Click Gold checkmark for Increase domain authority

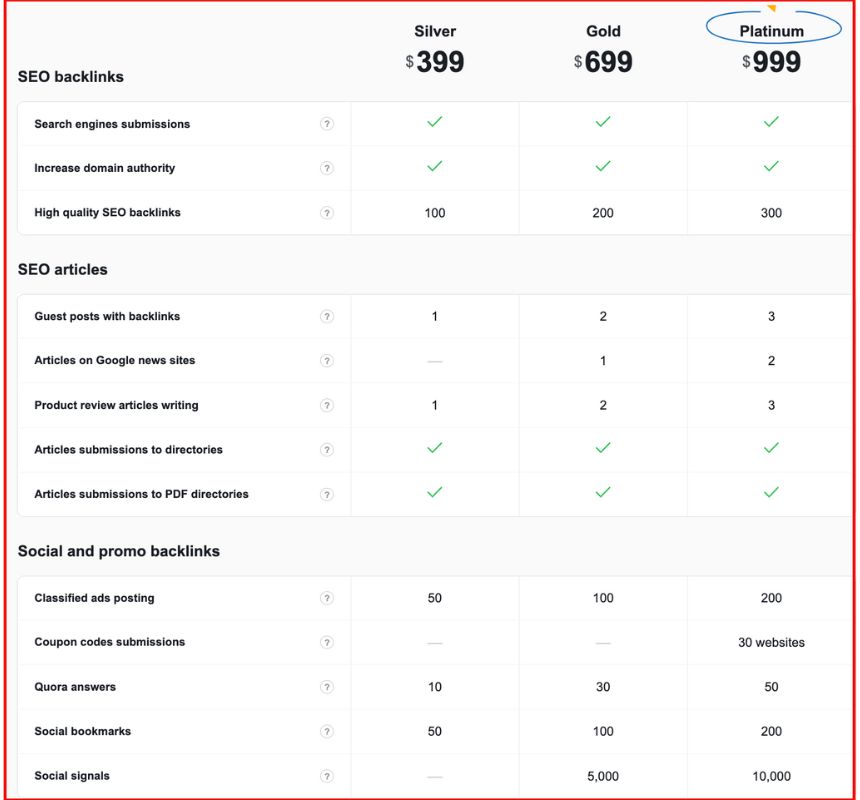click(x=603, y=166)
